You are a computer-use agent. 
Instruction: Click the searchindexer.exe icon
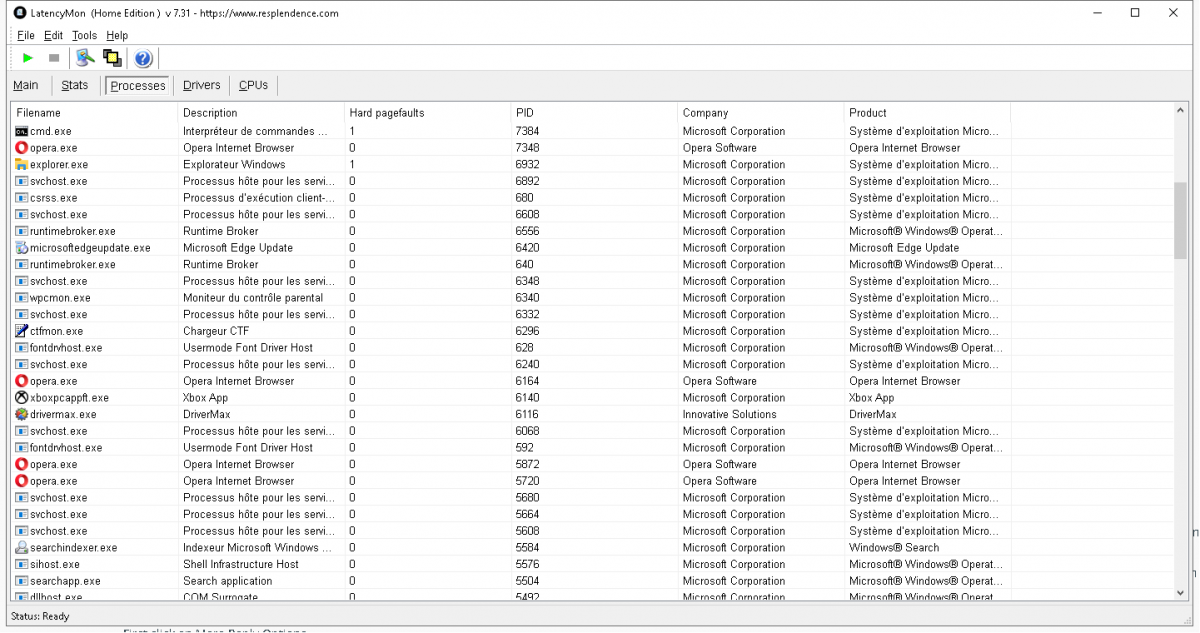tap(22, 548)
